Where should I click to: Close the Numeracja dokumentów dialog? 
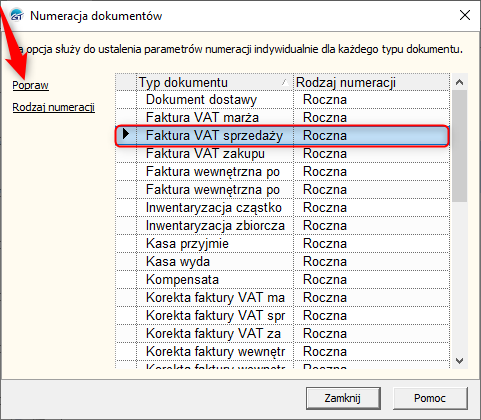pyautogui.click(x=465, y=15)
